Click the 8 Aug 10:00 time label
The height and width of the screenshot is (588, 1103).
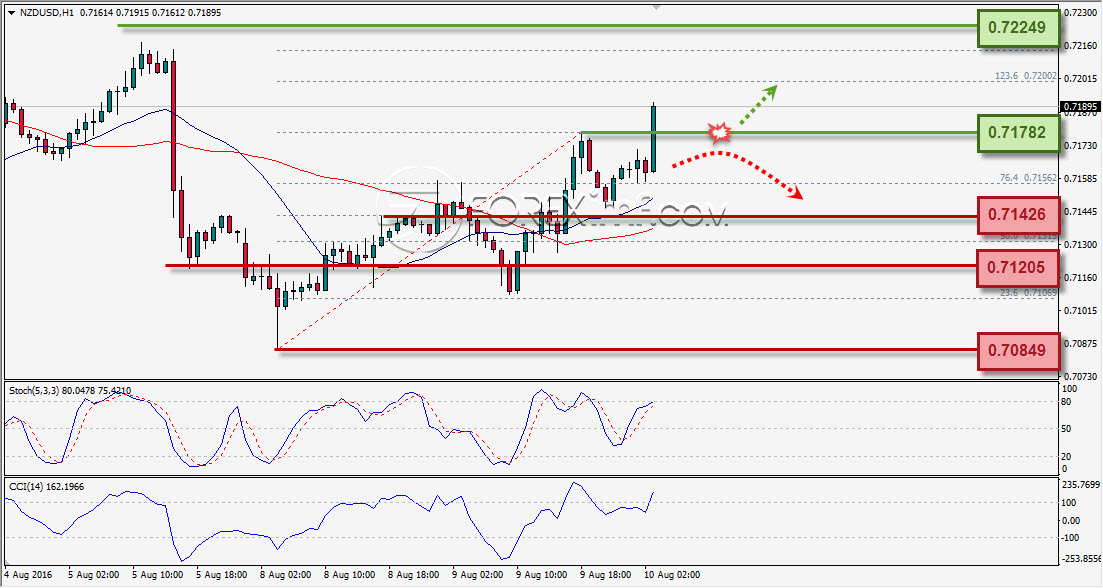click(x=350, y=575)
